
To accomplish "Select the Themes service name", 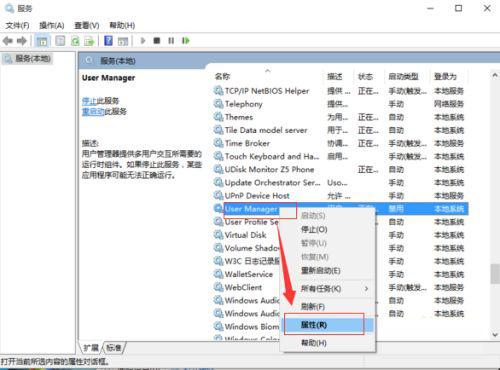I will pyautogui.click(x=239, y=117).
